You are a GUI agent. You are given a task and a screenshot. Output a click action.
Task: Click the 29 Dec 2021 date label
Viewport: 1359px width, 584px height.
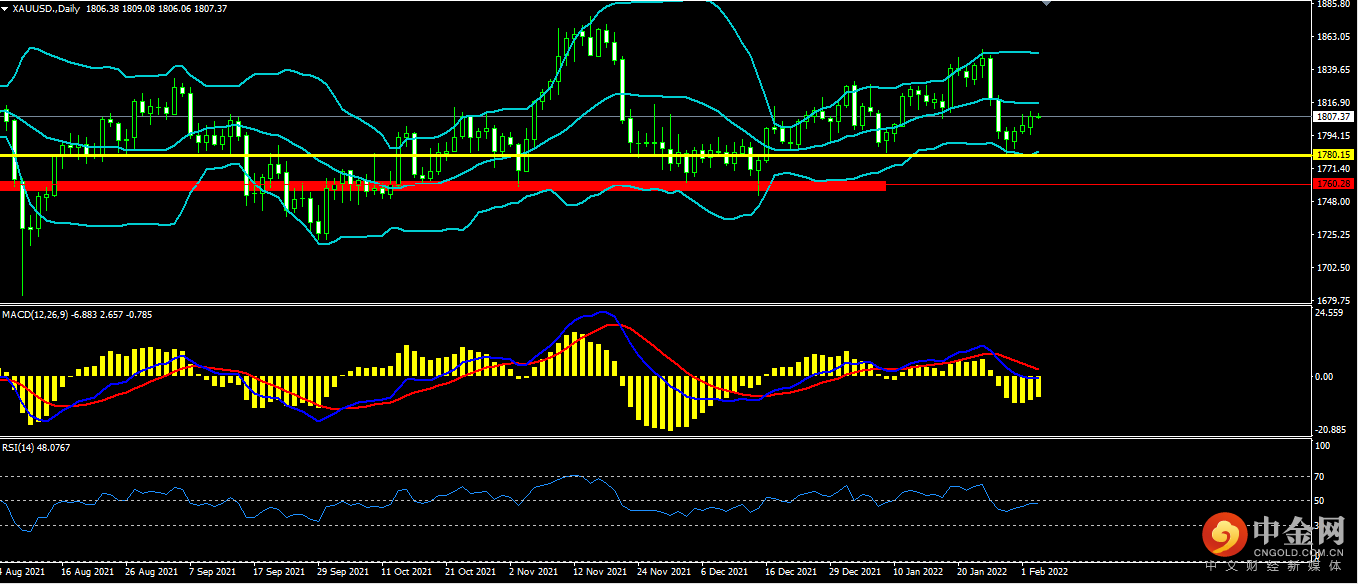click(x=854, y=573)
